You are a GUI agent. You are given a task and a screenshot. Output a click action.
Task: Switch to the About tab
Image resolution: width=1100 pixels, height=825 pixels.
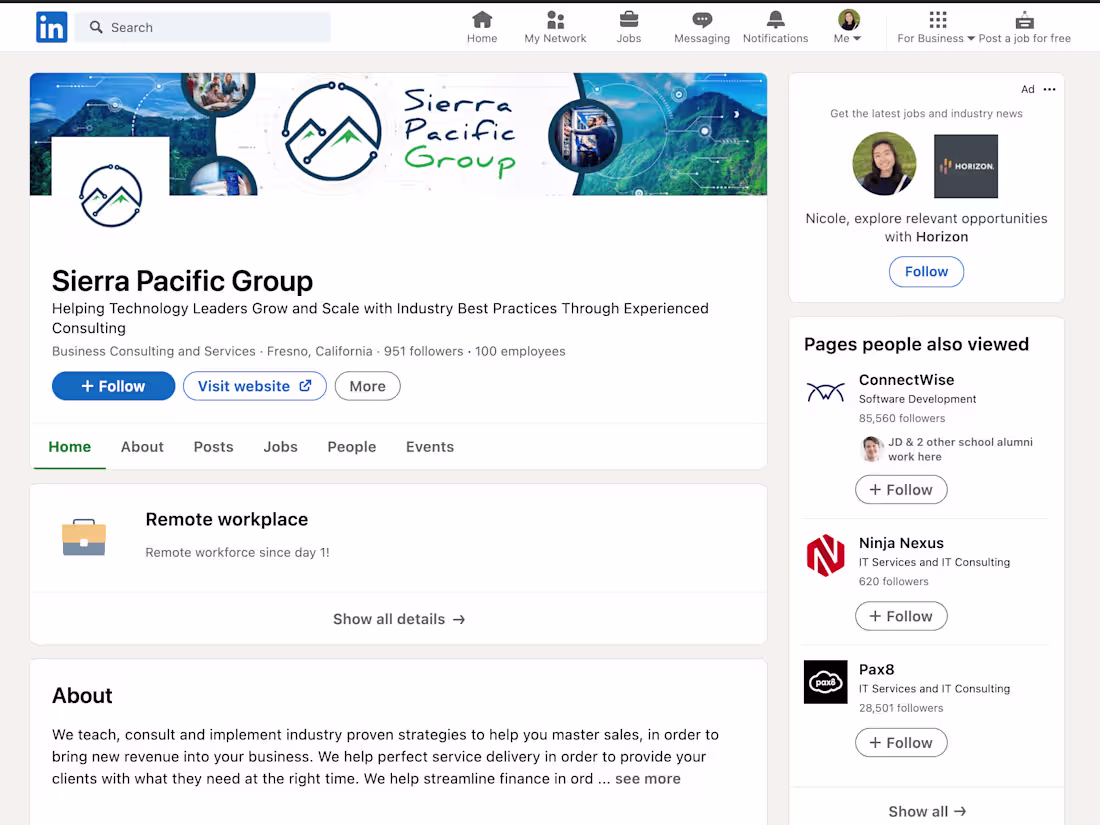pyautogui.click(x=142, y=447)
